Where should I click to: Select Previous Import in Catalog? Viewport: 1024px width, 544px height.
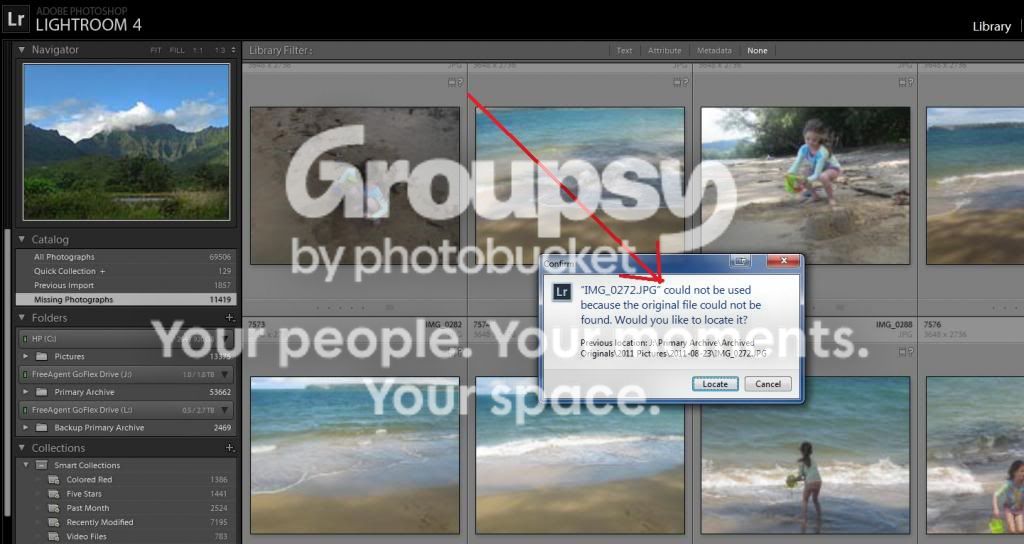pos(64,285)
